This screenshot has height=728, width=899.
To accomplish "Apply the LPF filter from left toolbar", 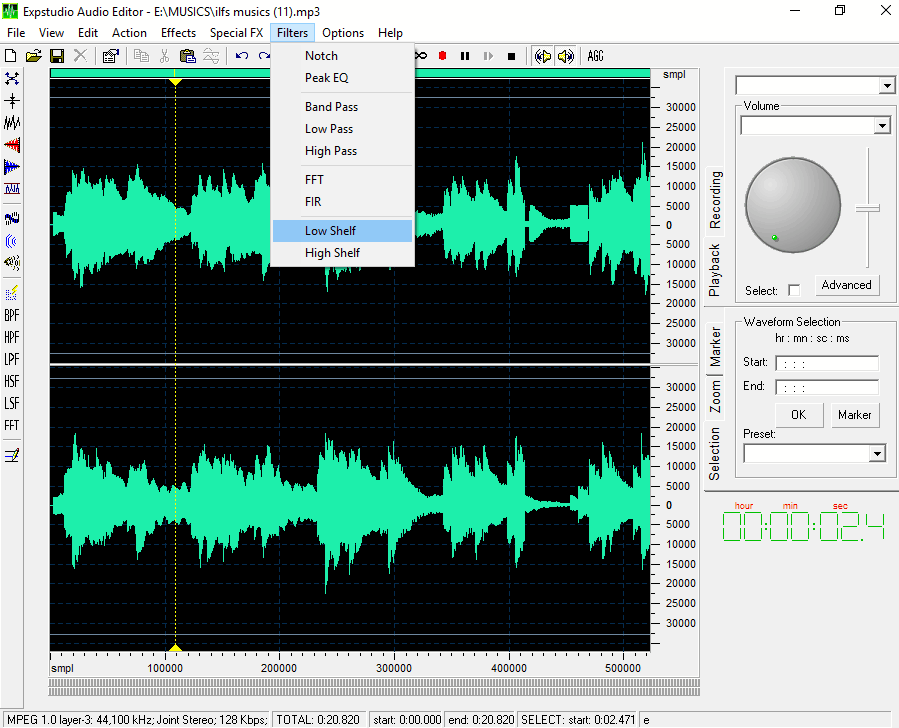I will click(12, 359).
